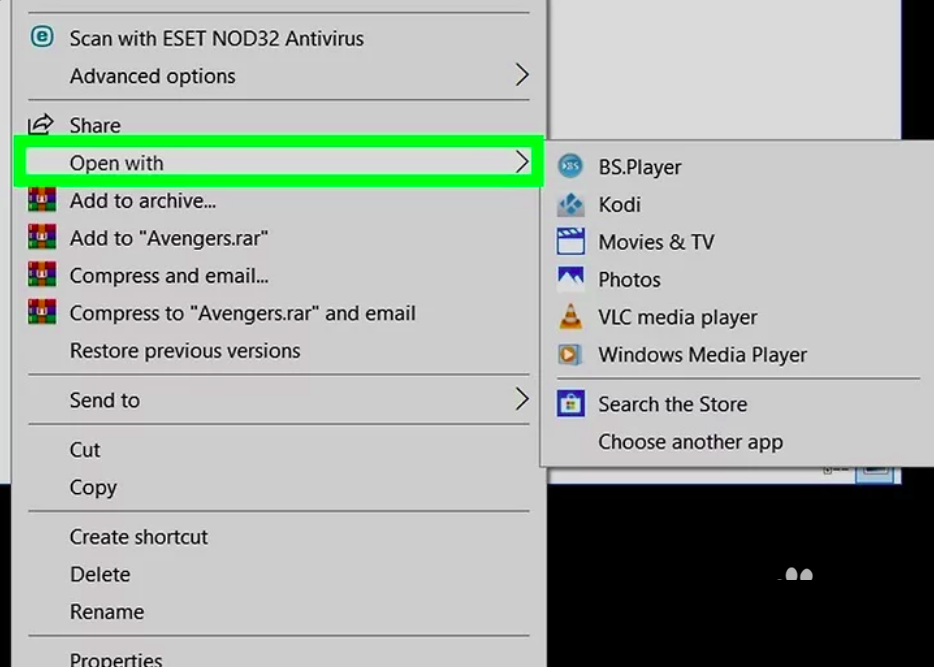934x667 pixels.
Task: Click the Movies & TV clapperboard icon
Action: 570,241
